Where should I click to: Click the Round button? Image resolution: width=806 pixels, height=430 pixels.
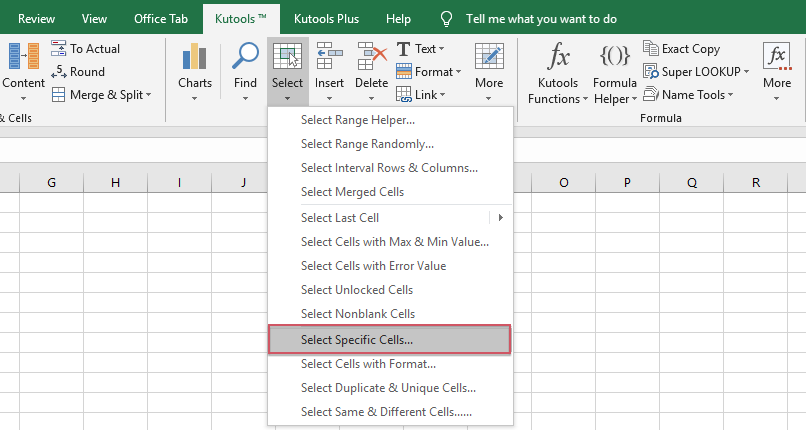click(x=87, y=72)
